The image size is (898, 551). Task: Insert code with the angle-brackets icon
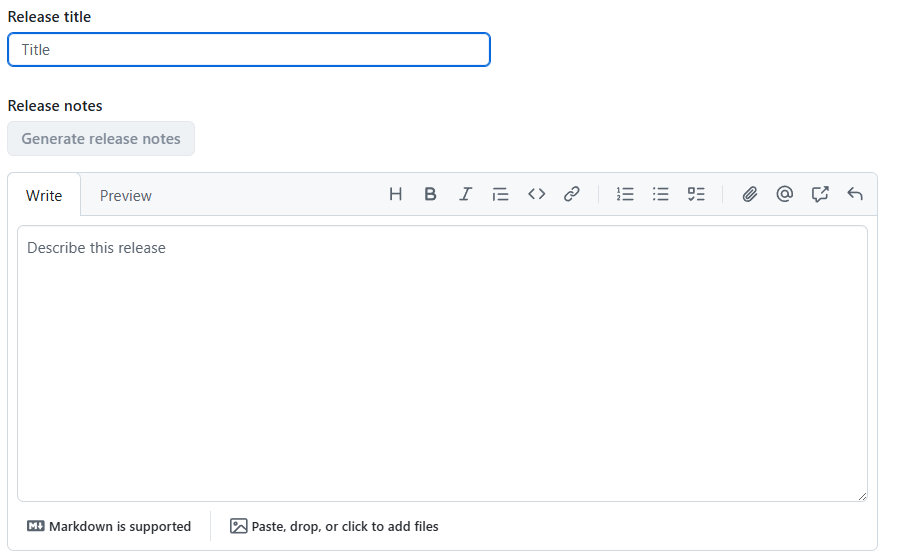tap(537, 194)
